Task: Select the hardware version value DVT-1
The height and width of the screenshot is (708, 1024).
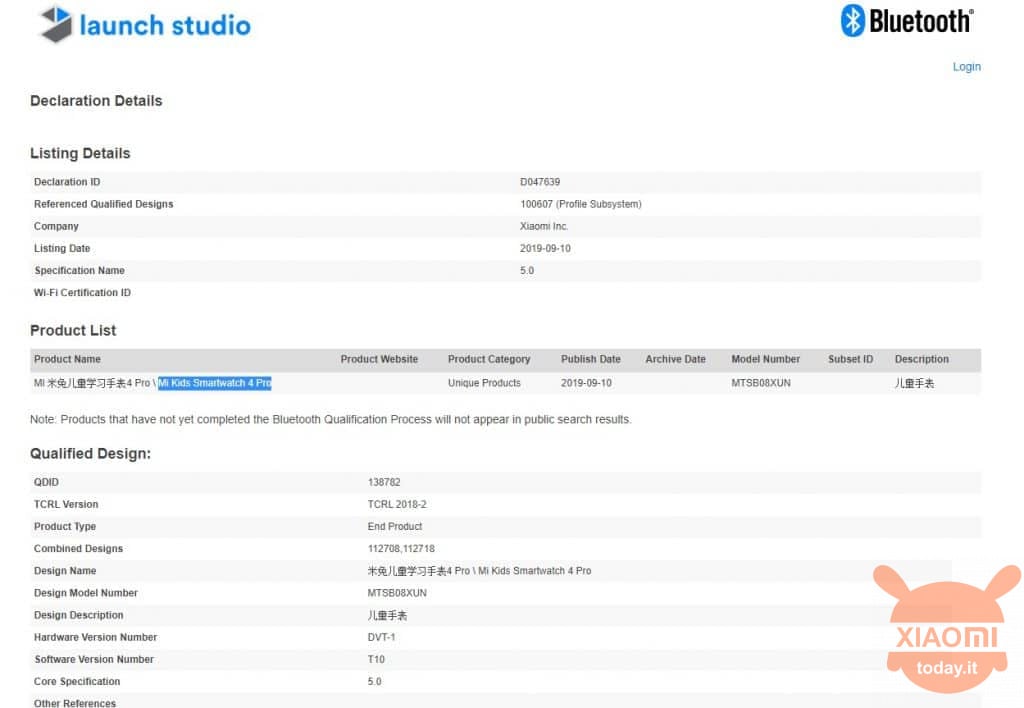Action: pos(381,637)
